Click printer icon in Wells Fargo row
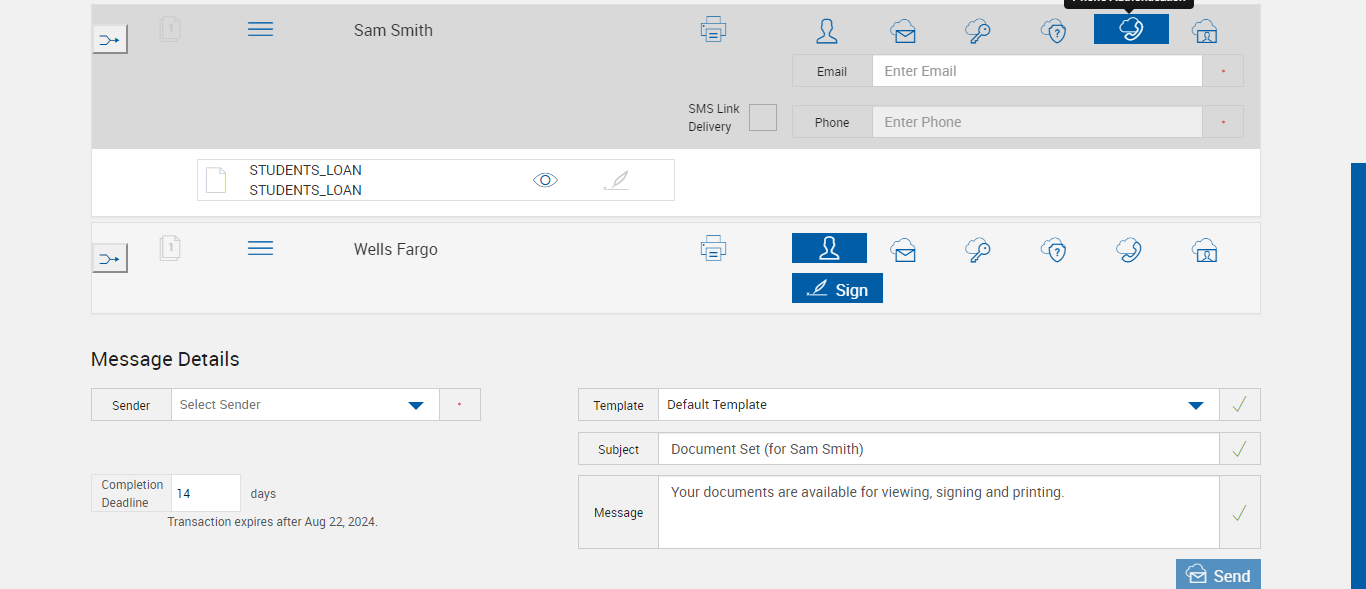The width and height of the screenshot is (1366, 589). point(713,248)
